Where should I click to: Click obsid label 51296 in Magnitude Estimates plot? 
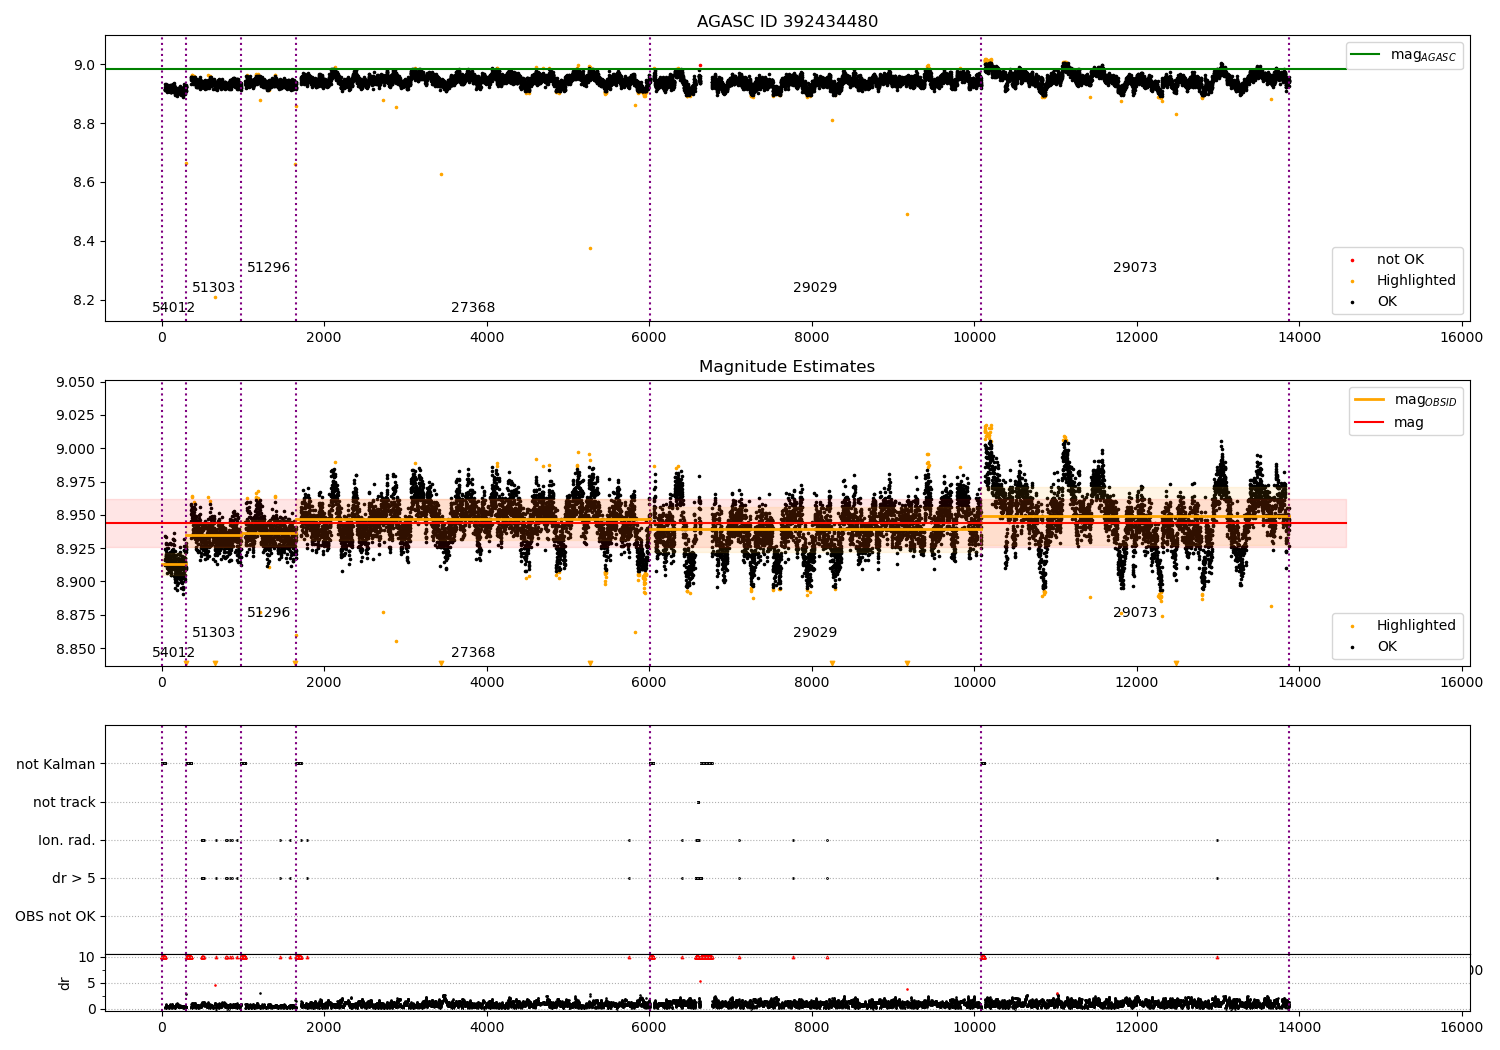269,613
